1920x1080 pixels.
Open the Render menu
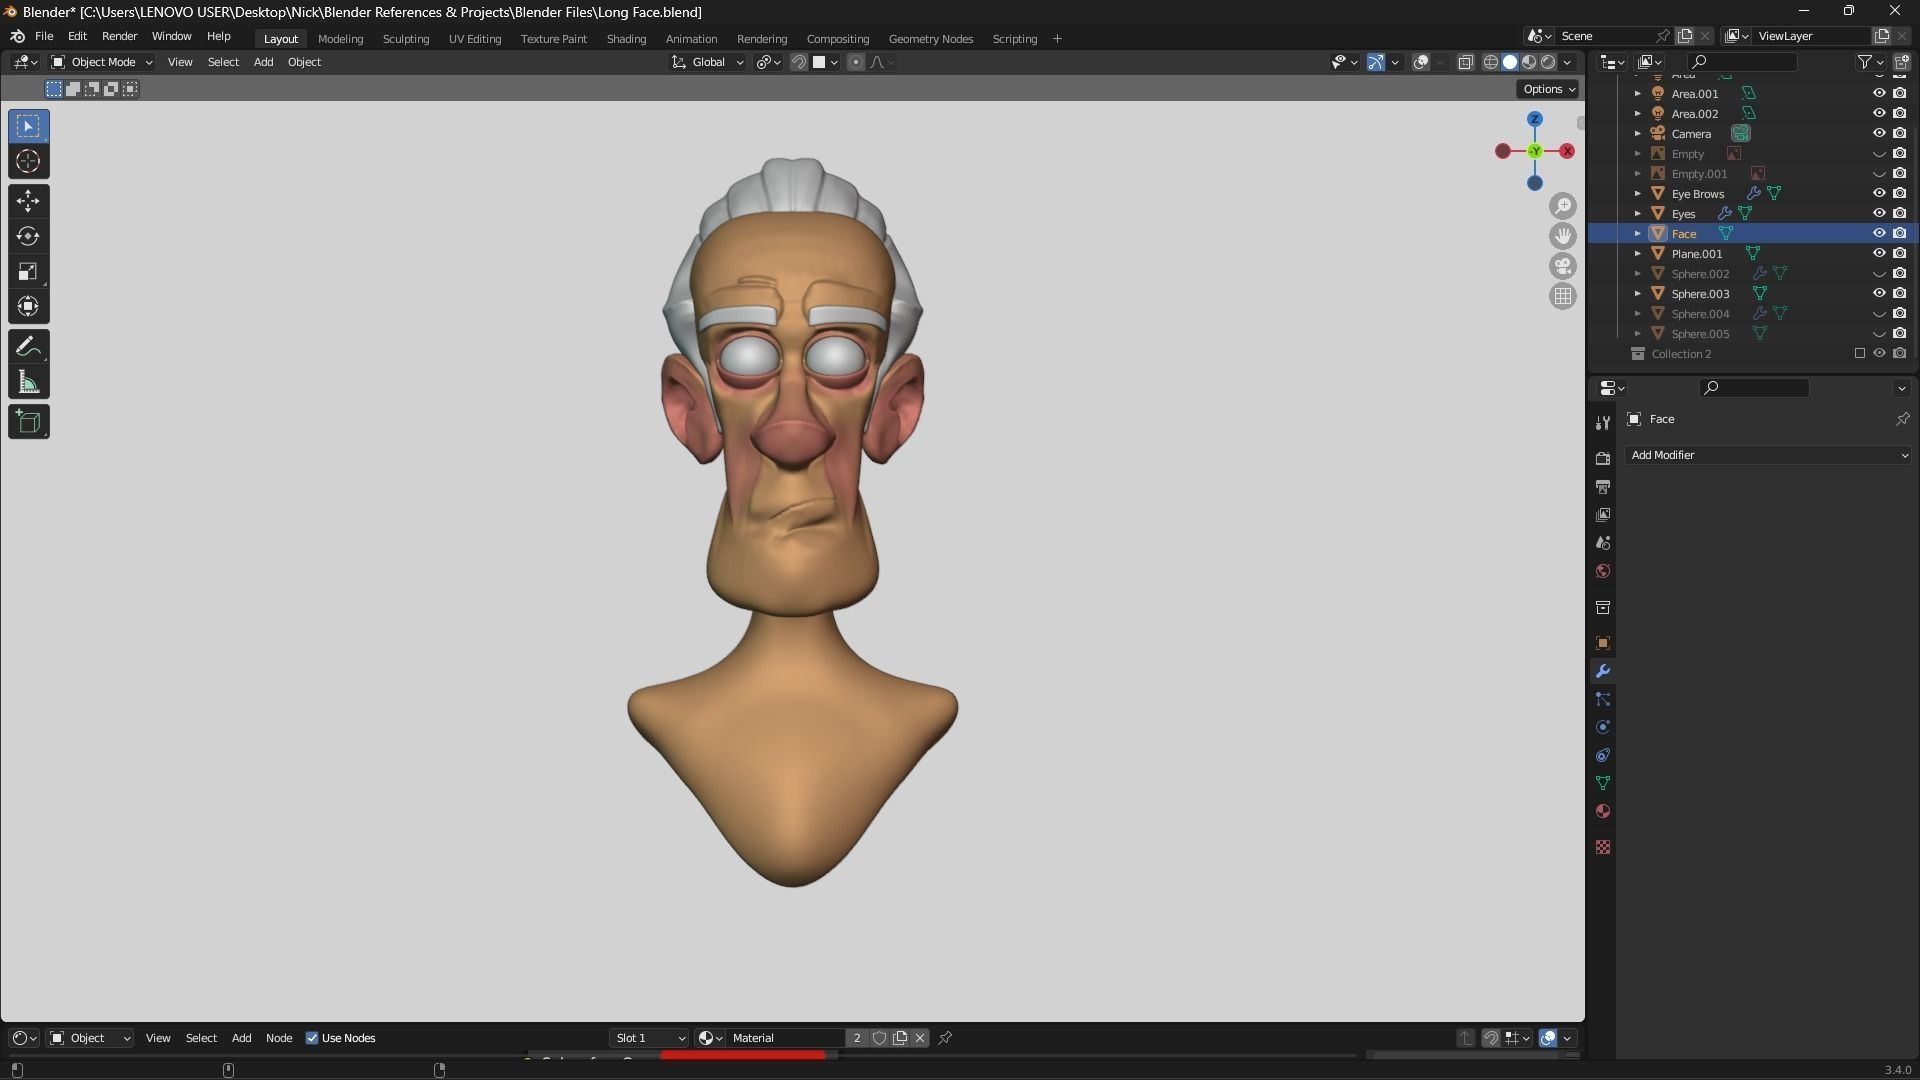[x=119, y=36]
